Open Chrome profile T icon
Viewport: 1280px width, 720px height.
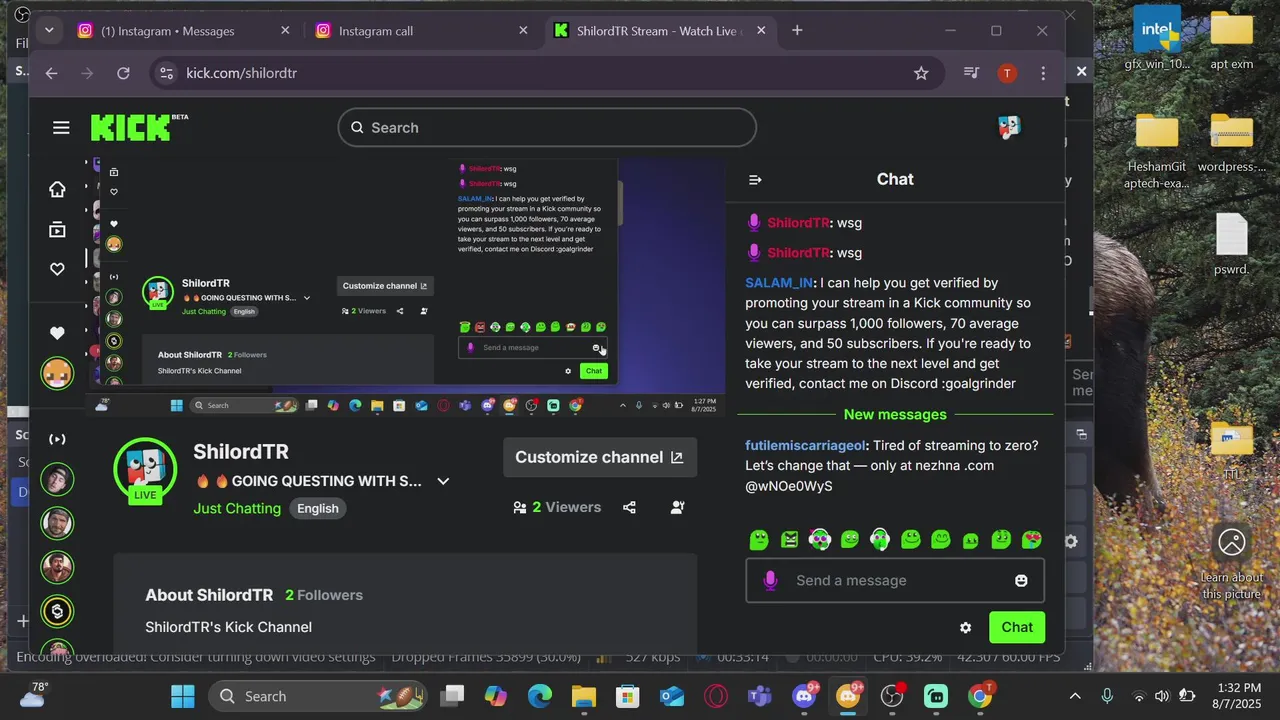coord(1007,73)
